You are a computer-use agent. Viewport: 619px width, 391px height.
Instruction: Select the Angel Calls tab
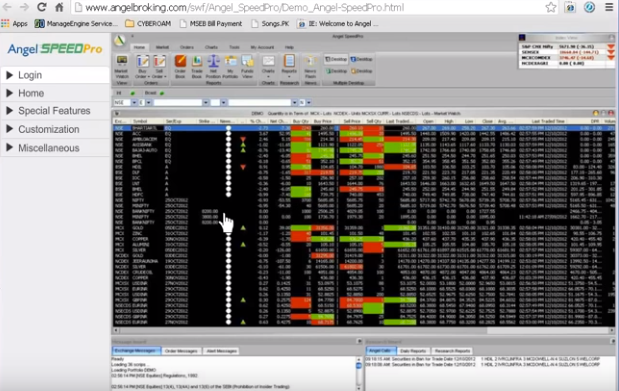[381, 351]
